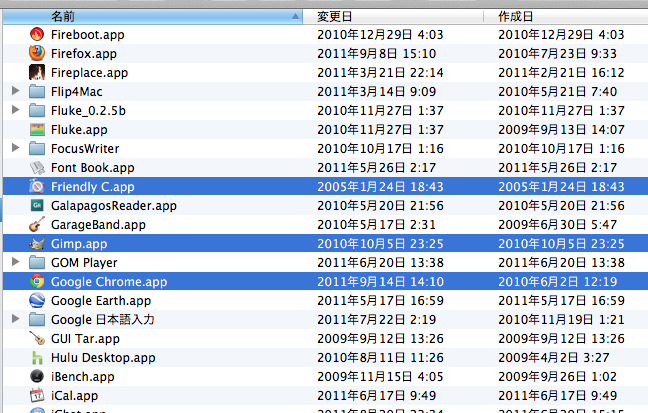Expand the Fluke_0.2.5b folder
This screenshot has height=413, width=648.
(15, 110)
